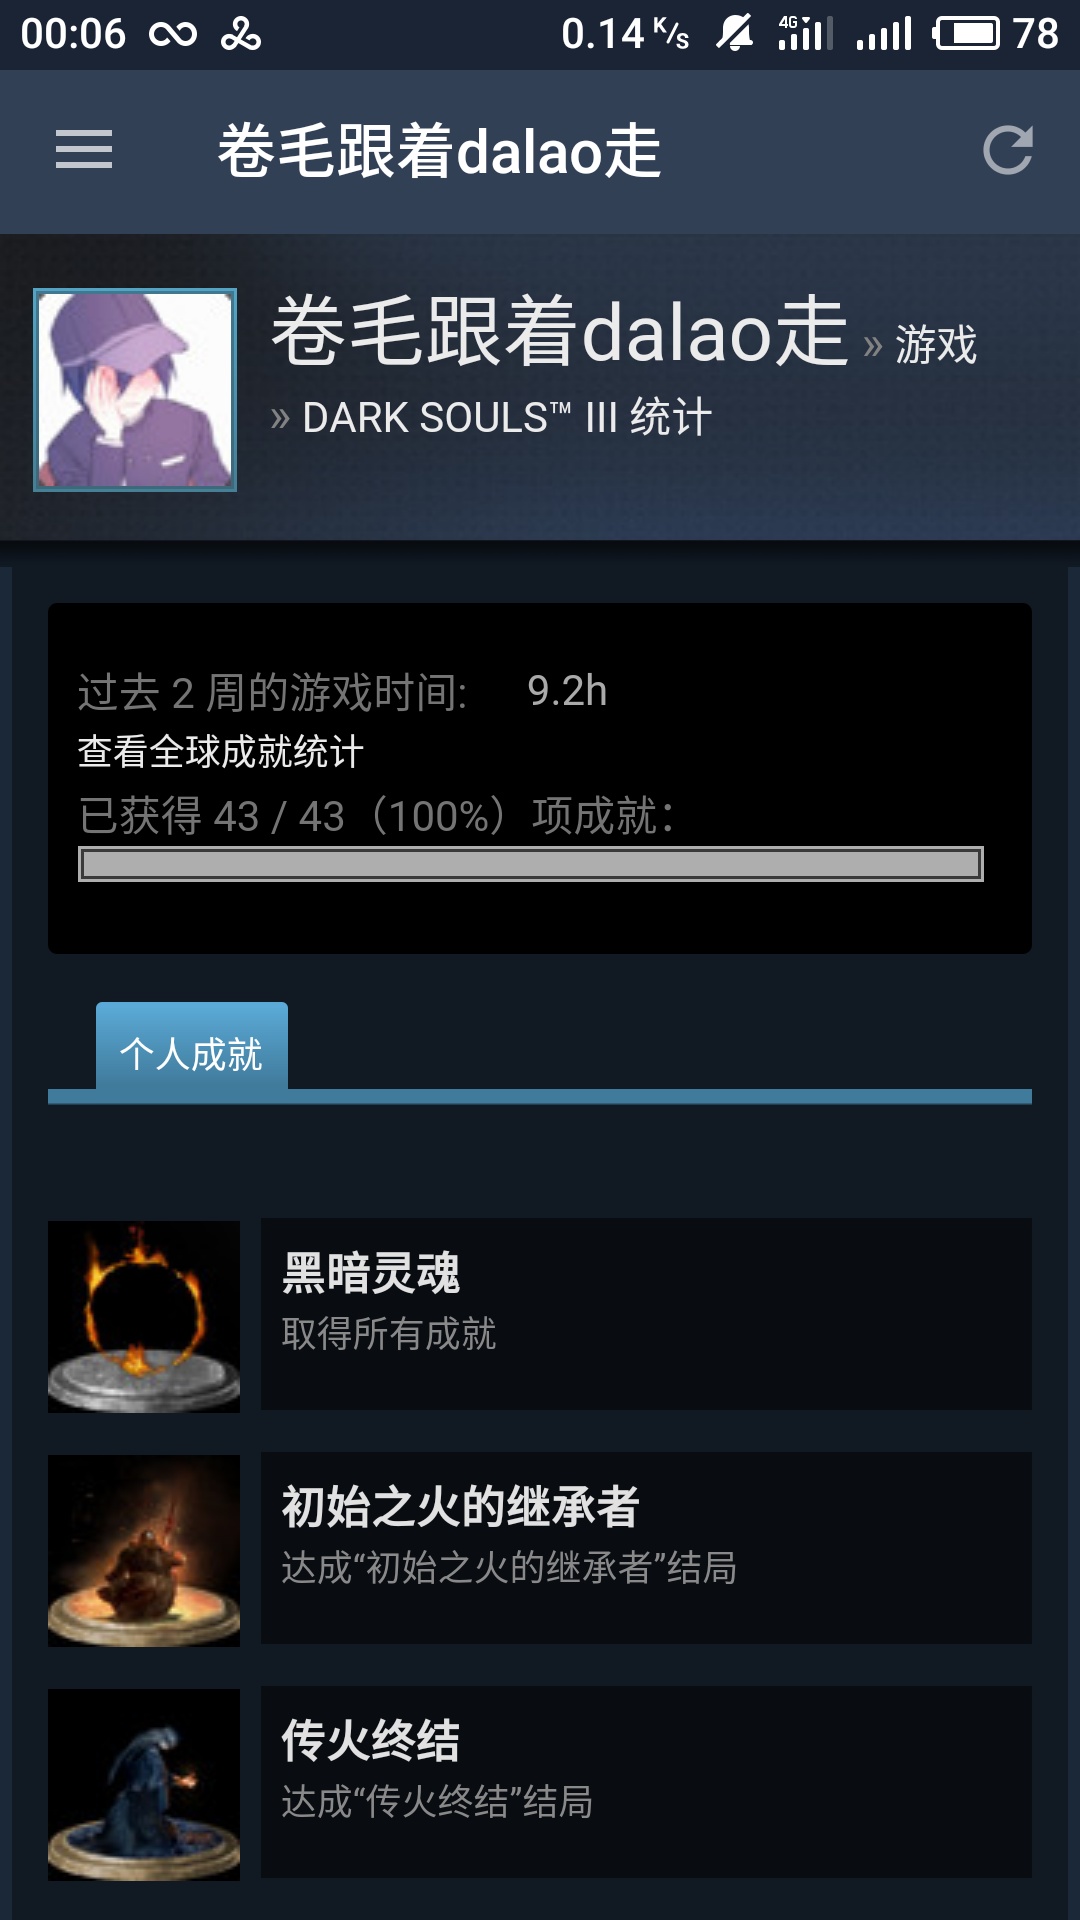The height and width of the screenshot is (1920, 1080).
Task: Open 查看全球成就统计 link
Action: 220,752
